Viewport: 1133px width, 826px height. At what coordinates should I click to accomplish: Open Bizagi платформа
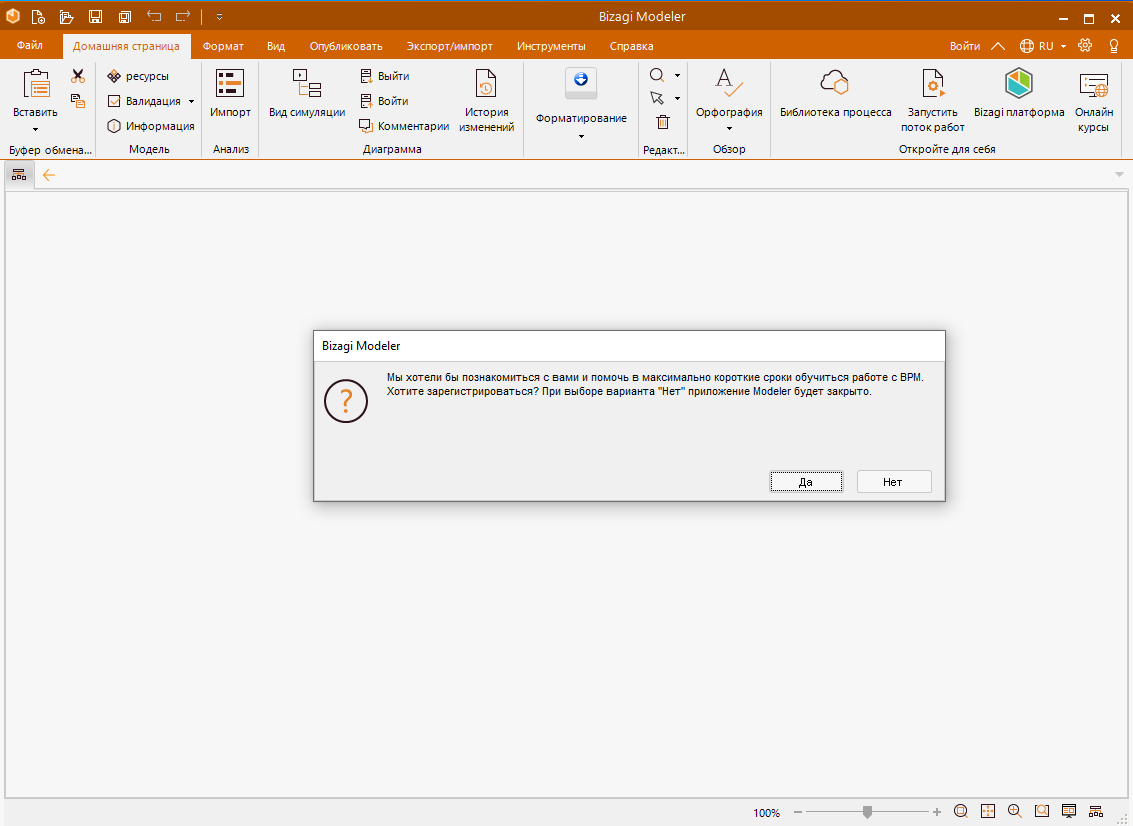pyautogui.click(x=1019, y=93)
